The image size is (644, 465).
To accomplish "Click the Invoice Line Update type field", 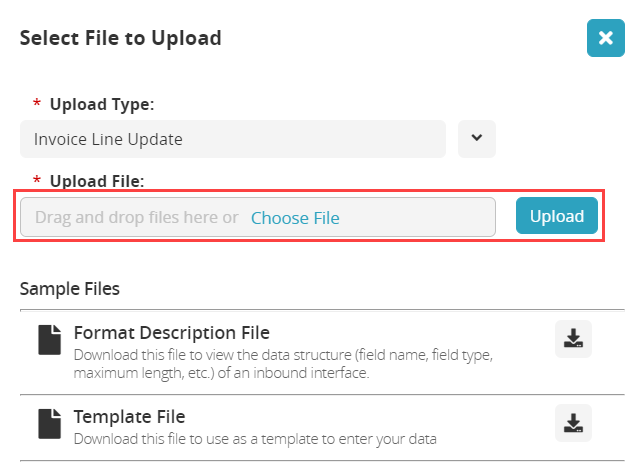I will point(232,139).
